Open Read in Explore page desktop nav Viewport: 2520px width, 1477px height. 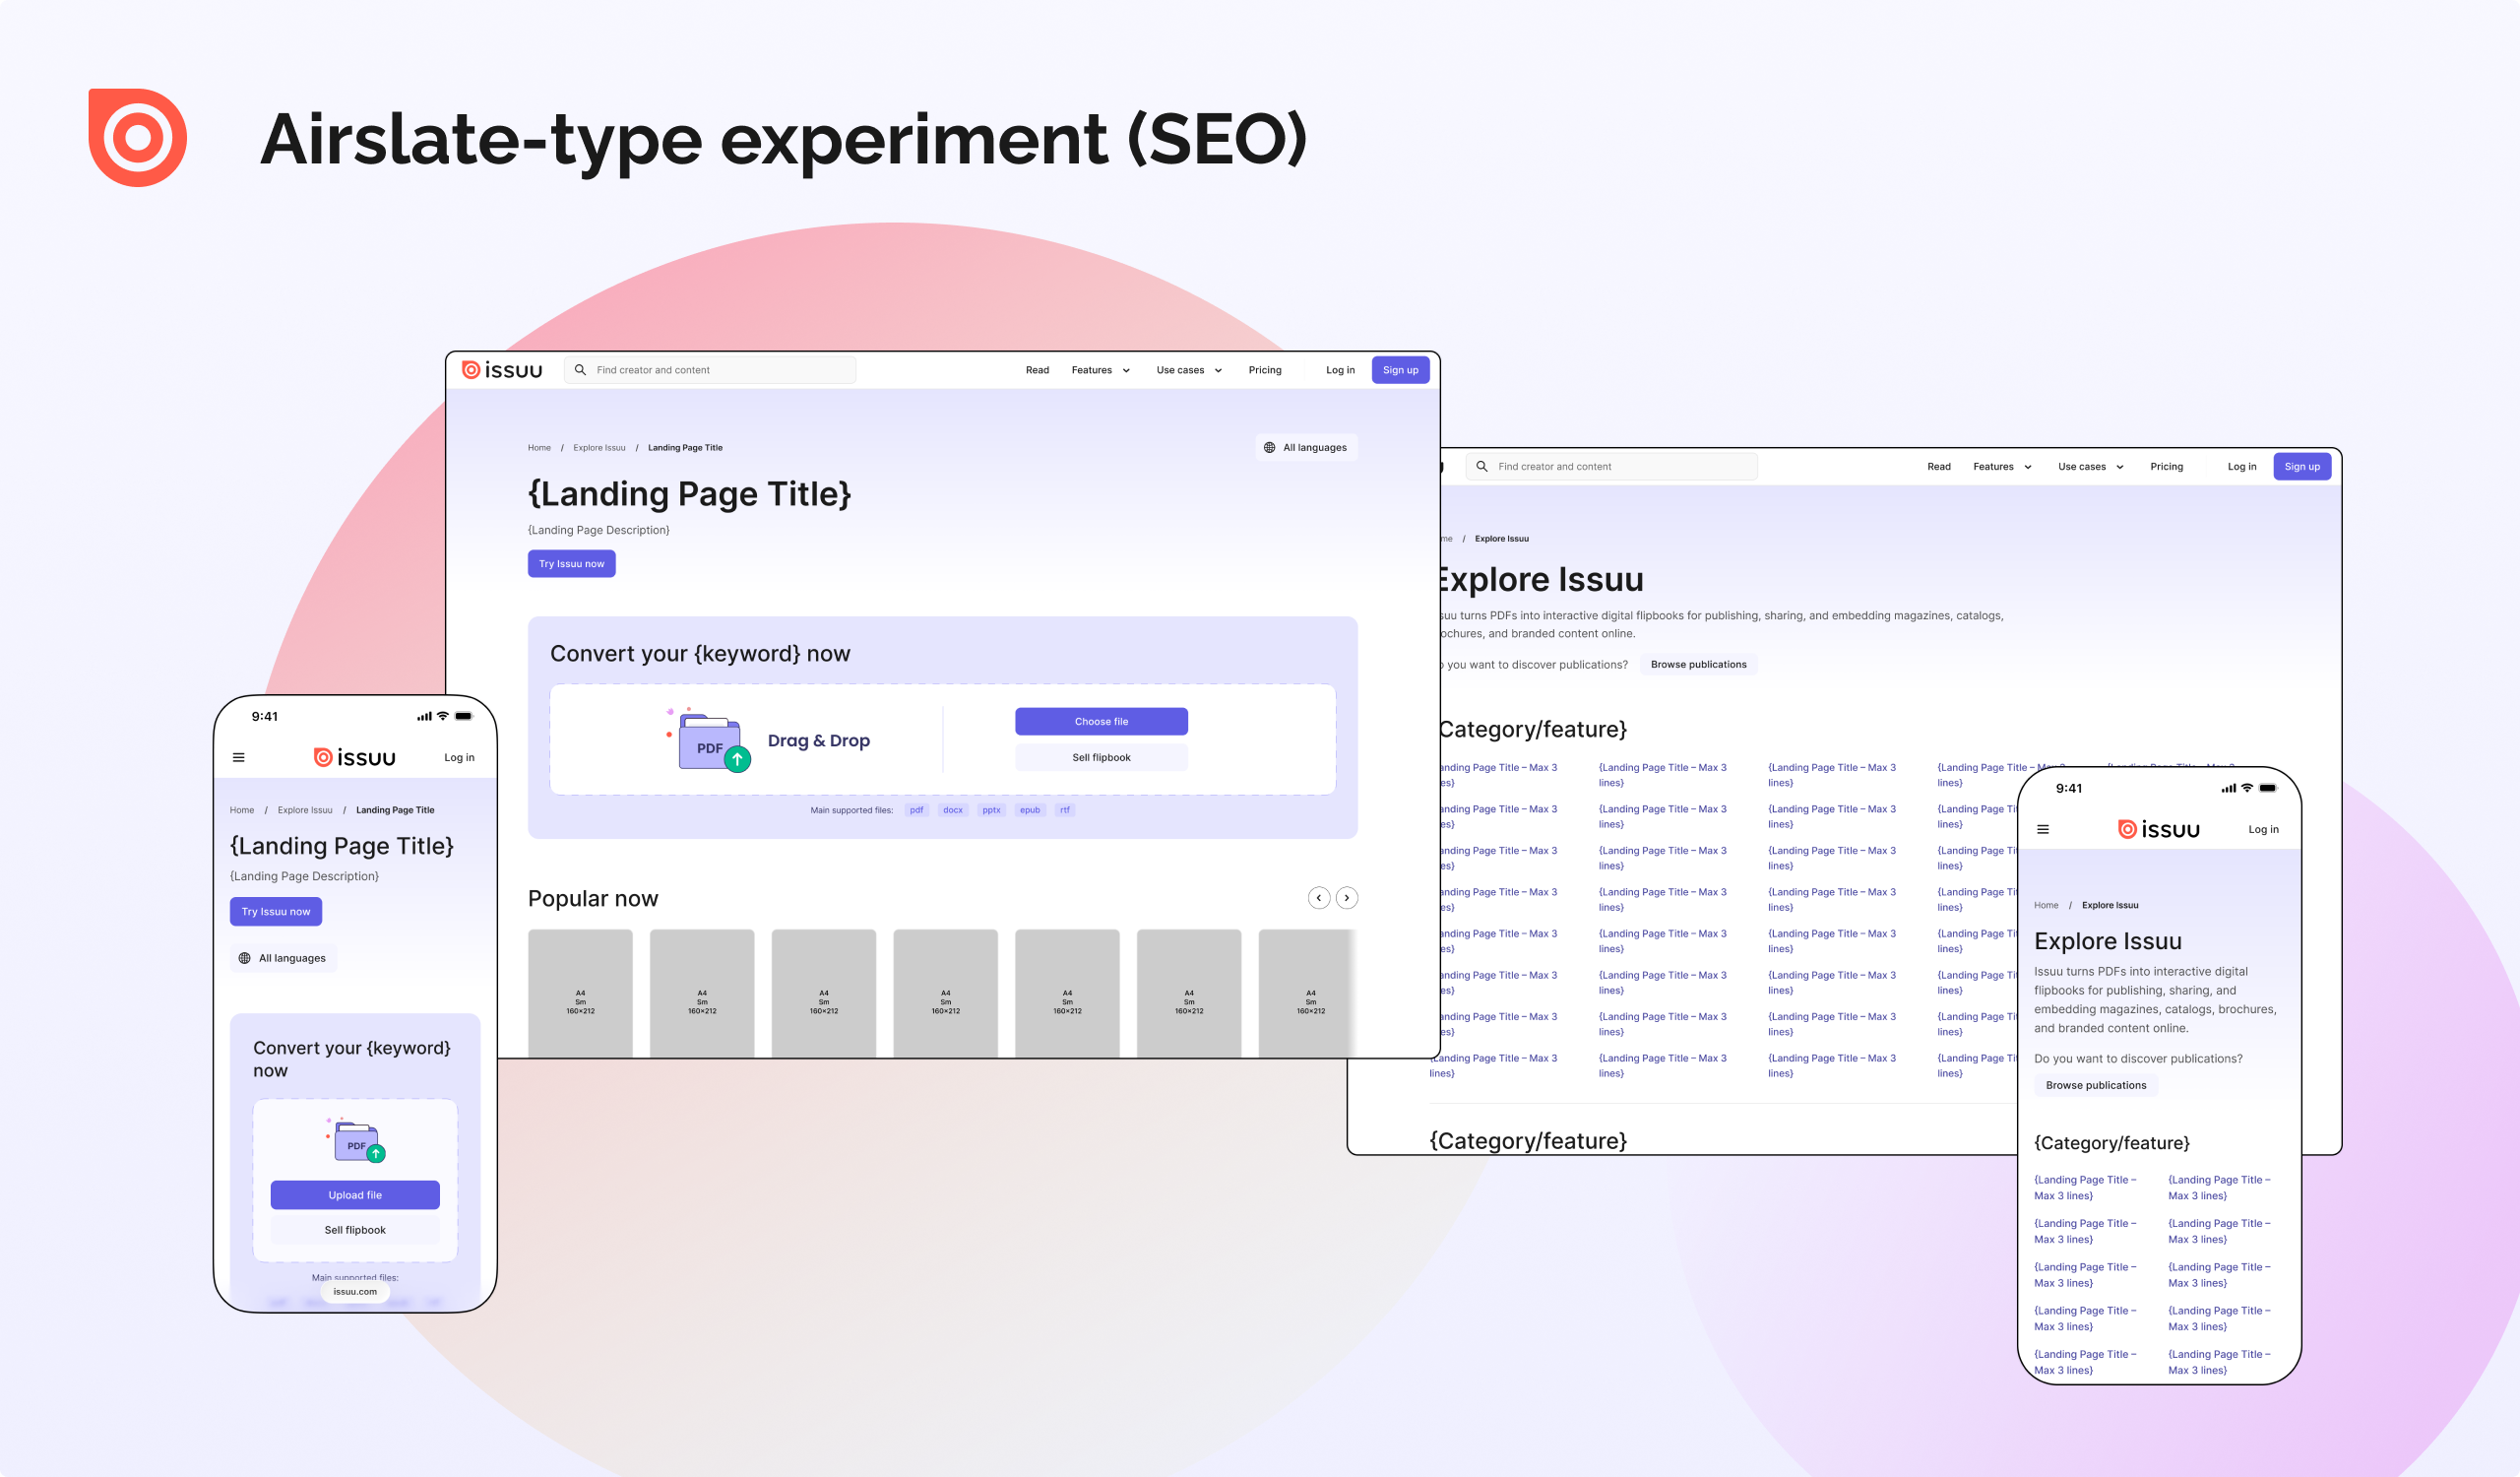(x=1939, y=466)
